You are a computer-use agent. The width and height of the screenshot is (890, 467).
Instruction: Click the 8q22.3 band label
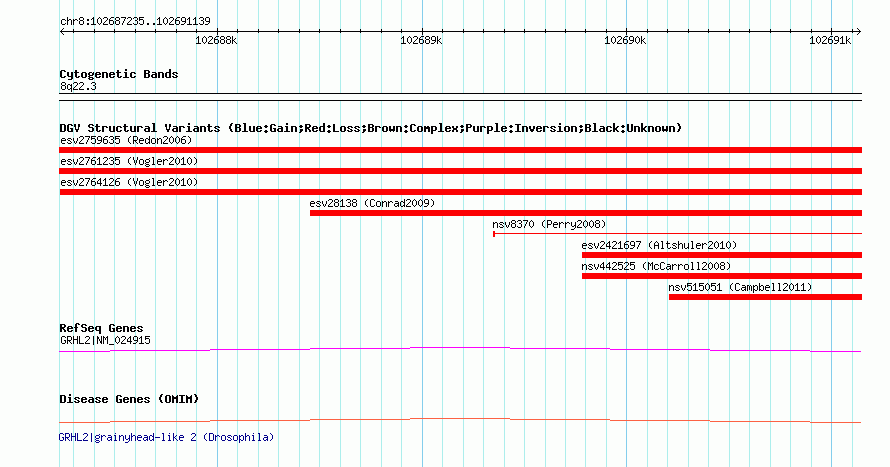78,86
